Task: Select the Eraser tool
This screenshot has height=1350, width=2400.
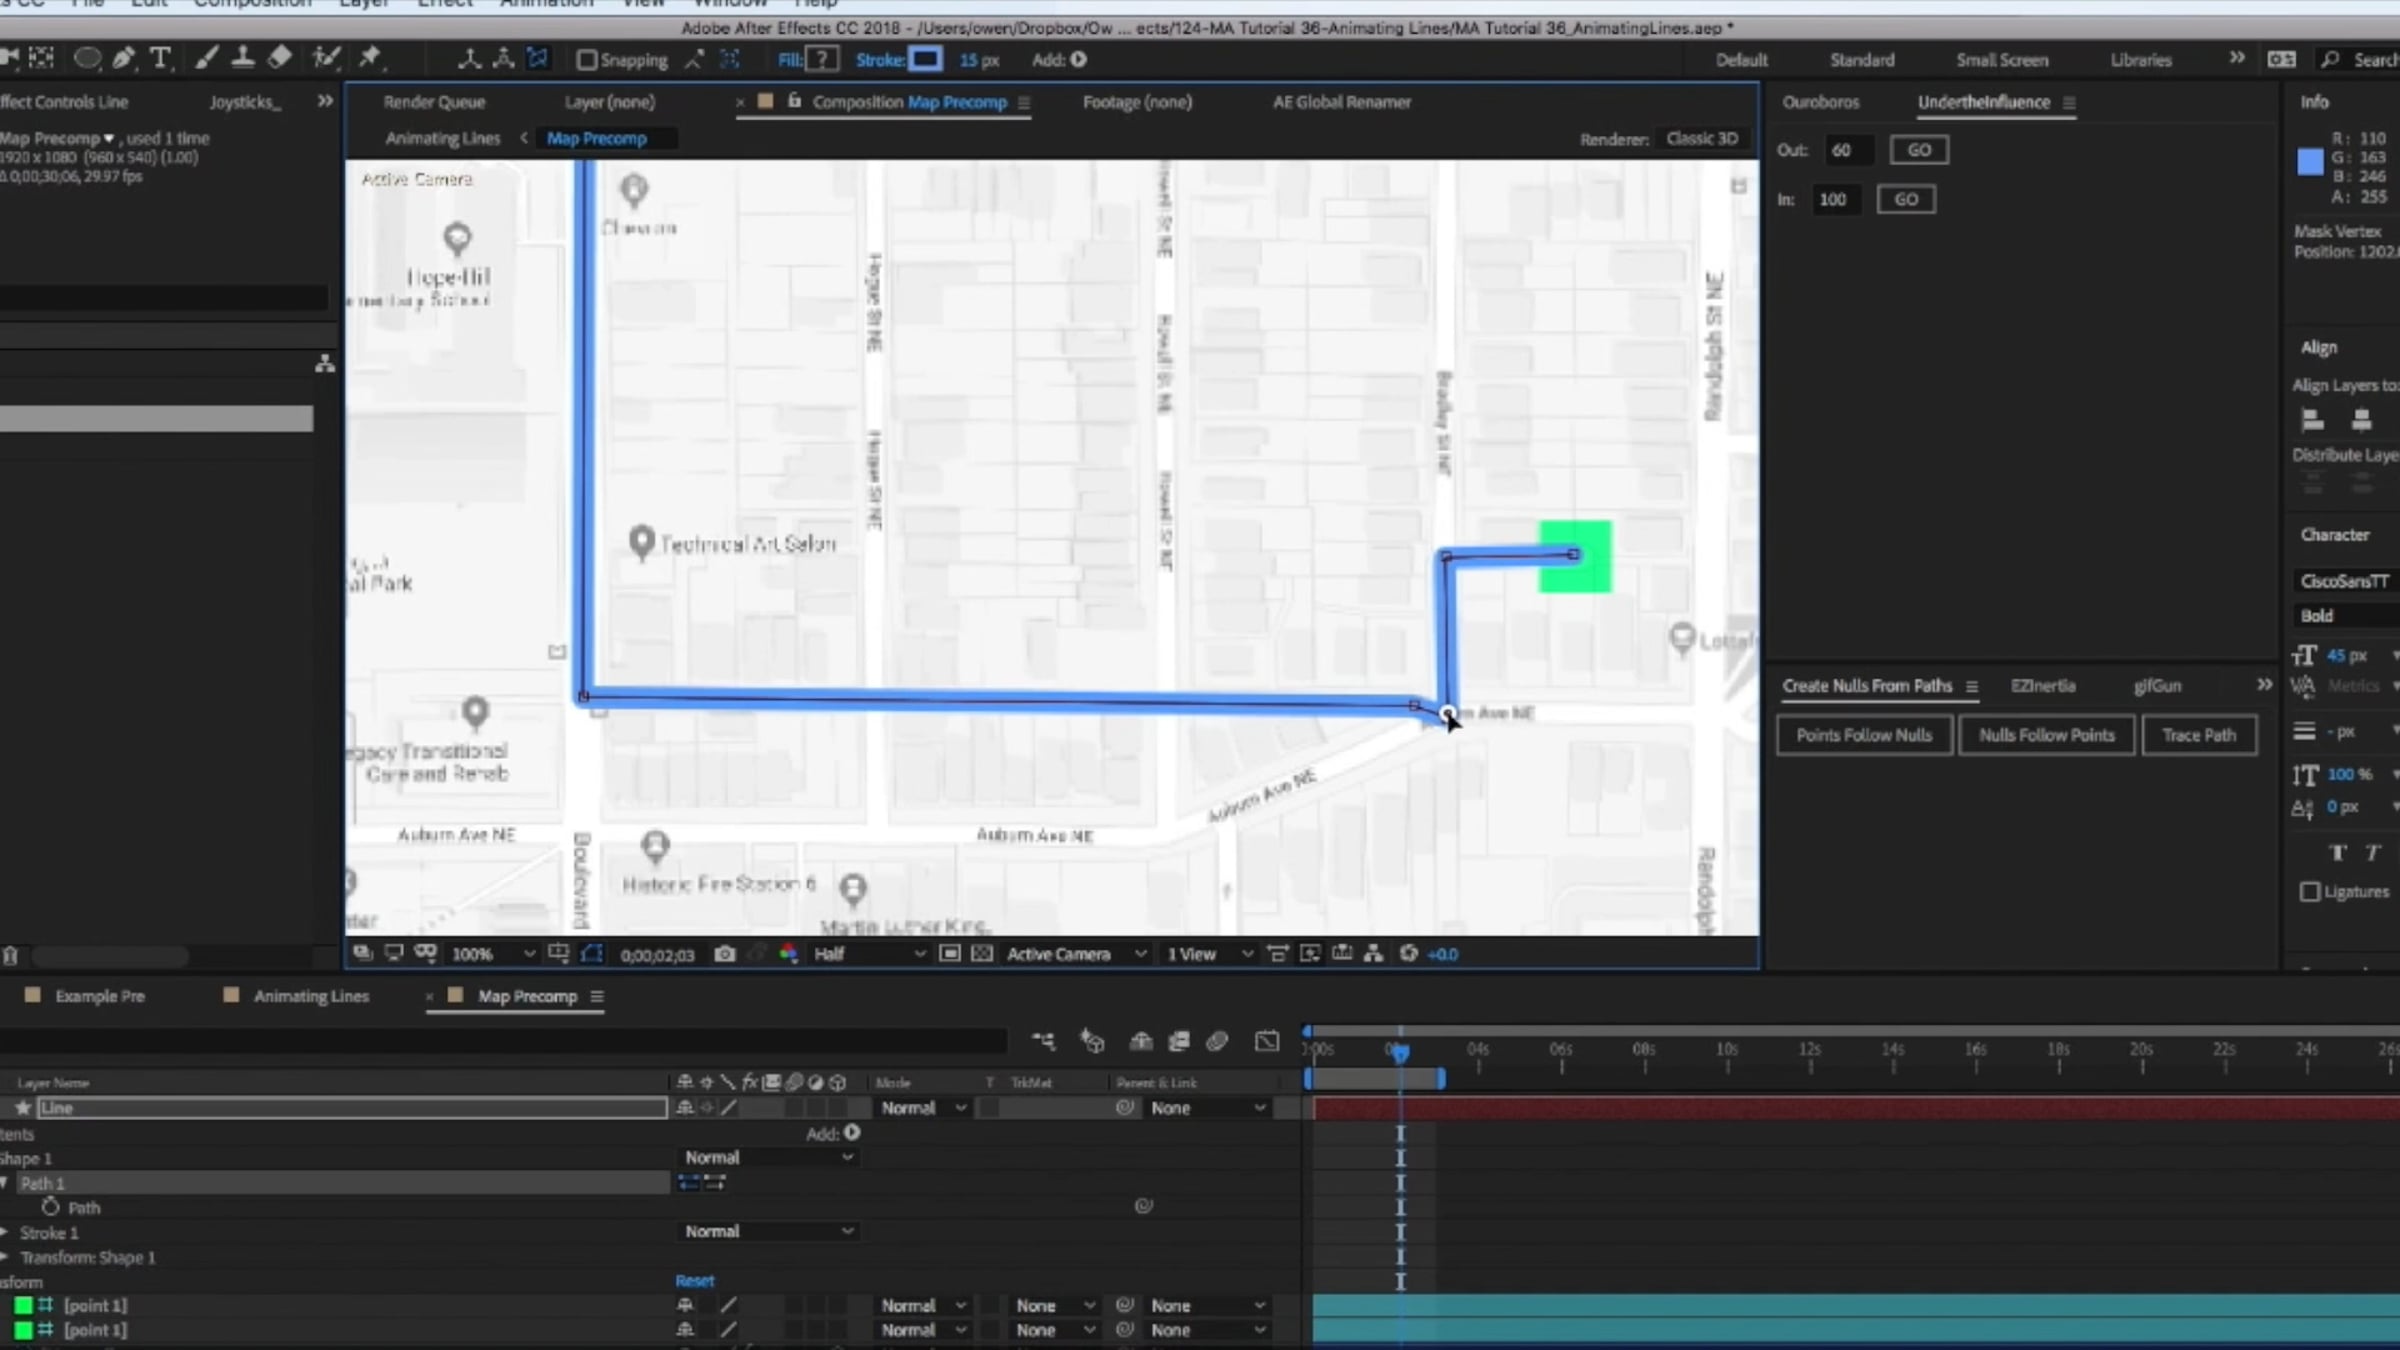Action: (280, 59)
